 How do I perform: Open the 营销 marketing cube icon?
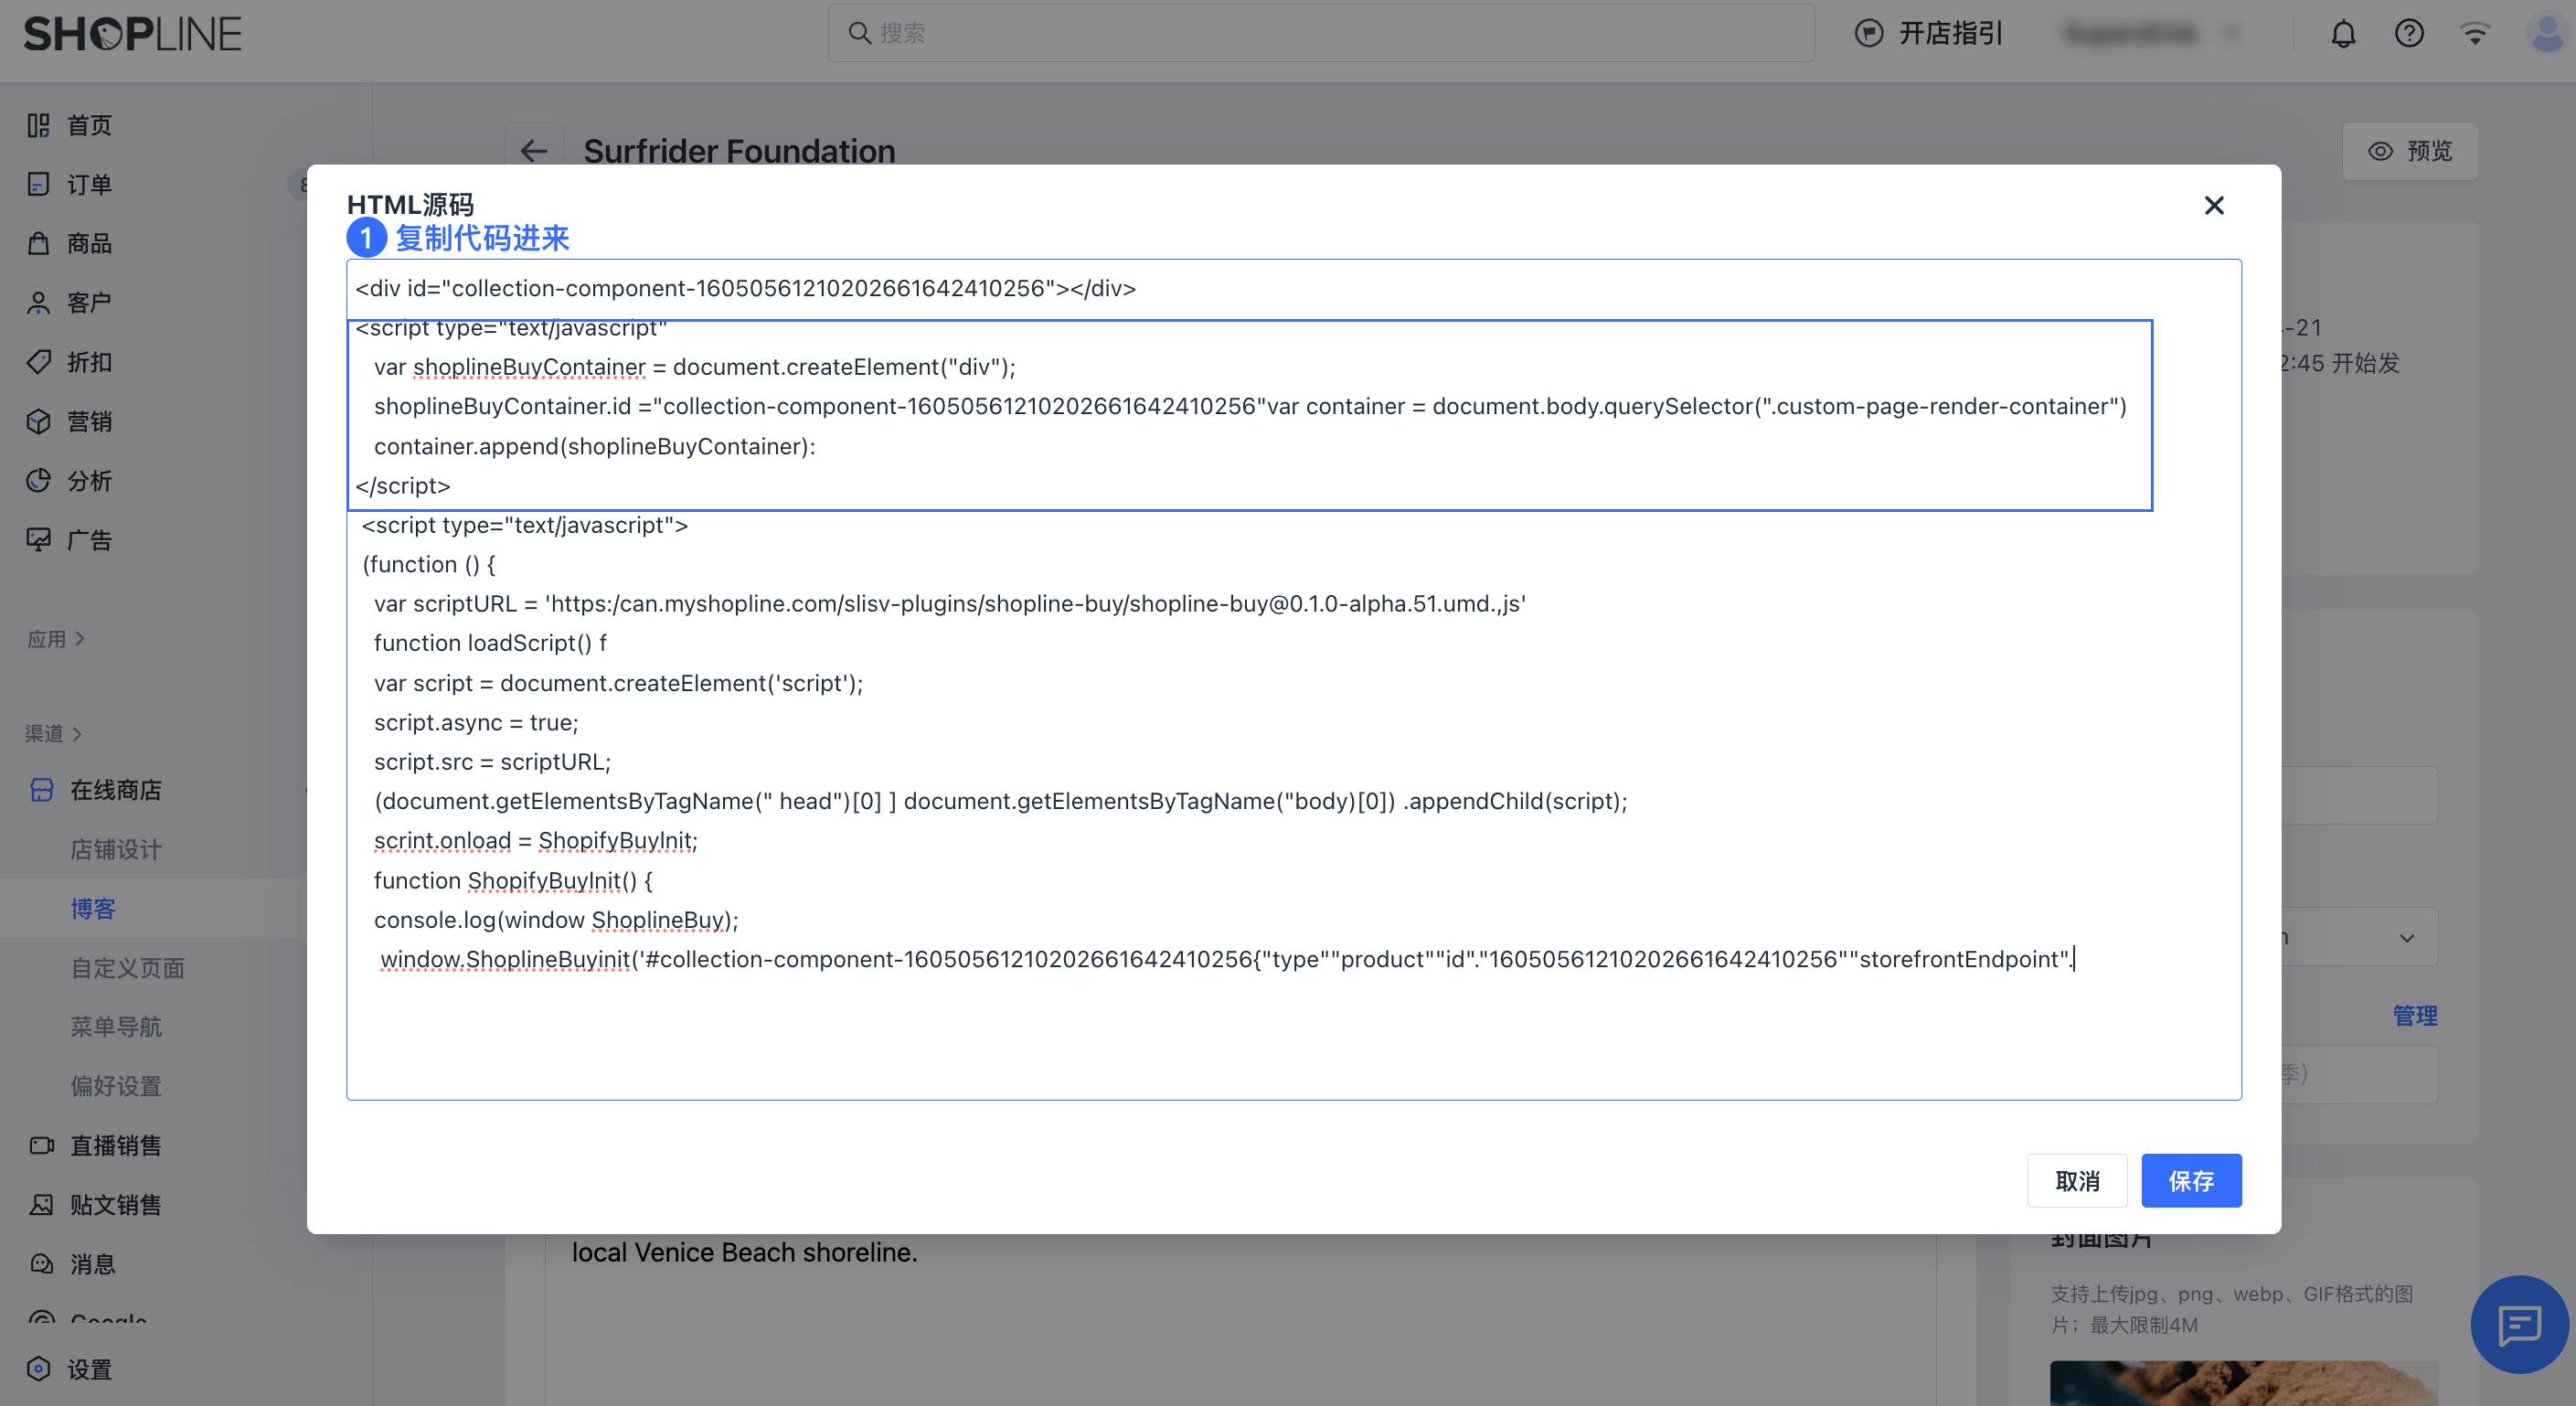(x=38, y=421)
